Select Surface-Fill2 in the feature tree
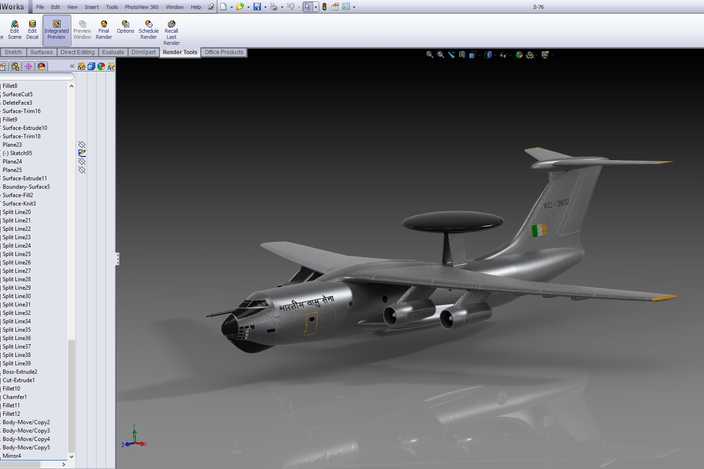 [x=18, y=195]
